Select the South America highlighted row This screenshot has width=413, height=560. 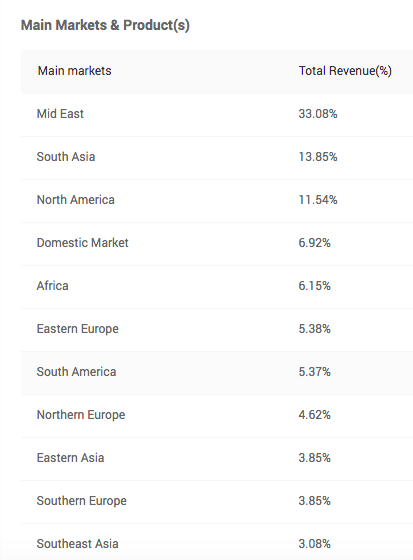[x=217, y=373]
